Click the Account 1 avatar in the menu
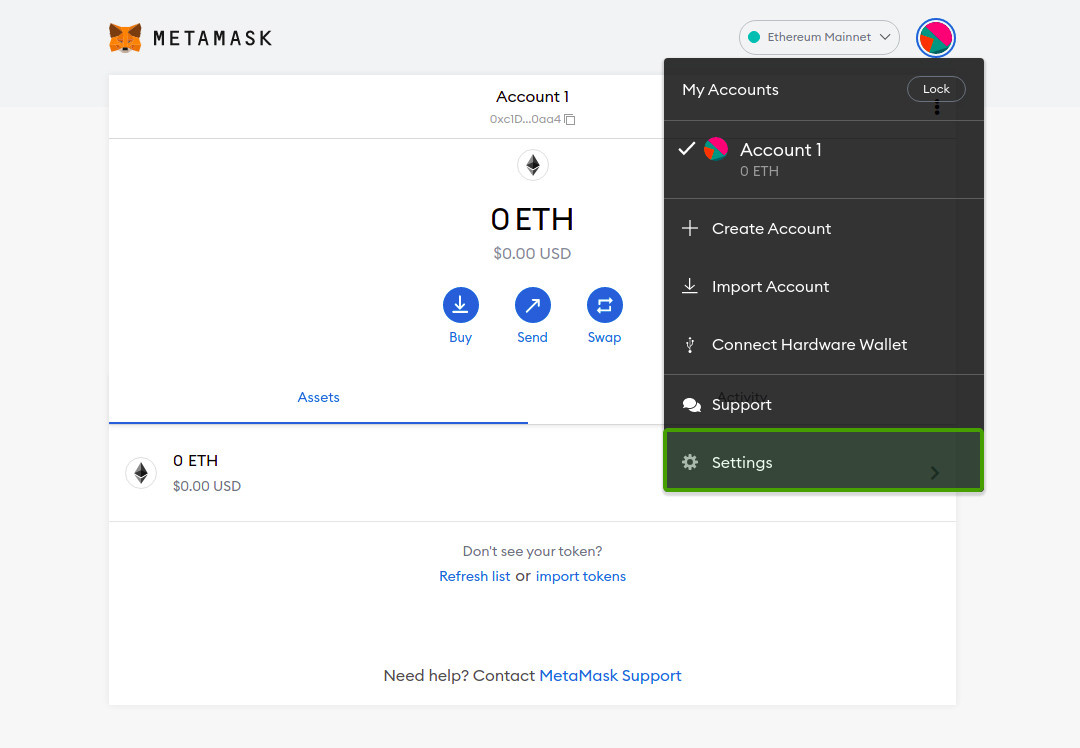Viewport: 1080px width, 748px height. coord(716,149)
